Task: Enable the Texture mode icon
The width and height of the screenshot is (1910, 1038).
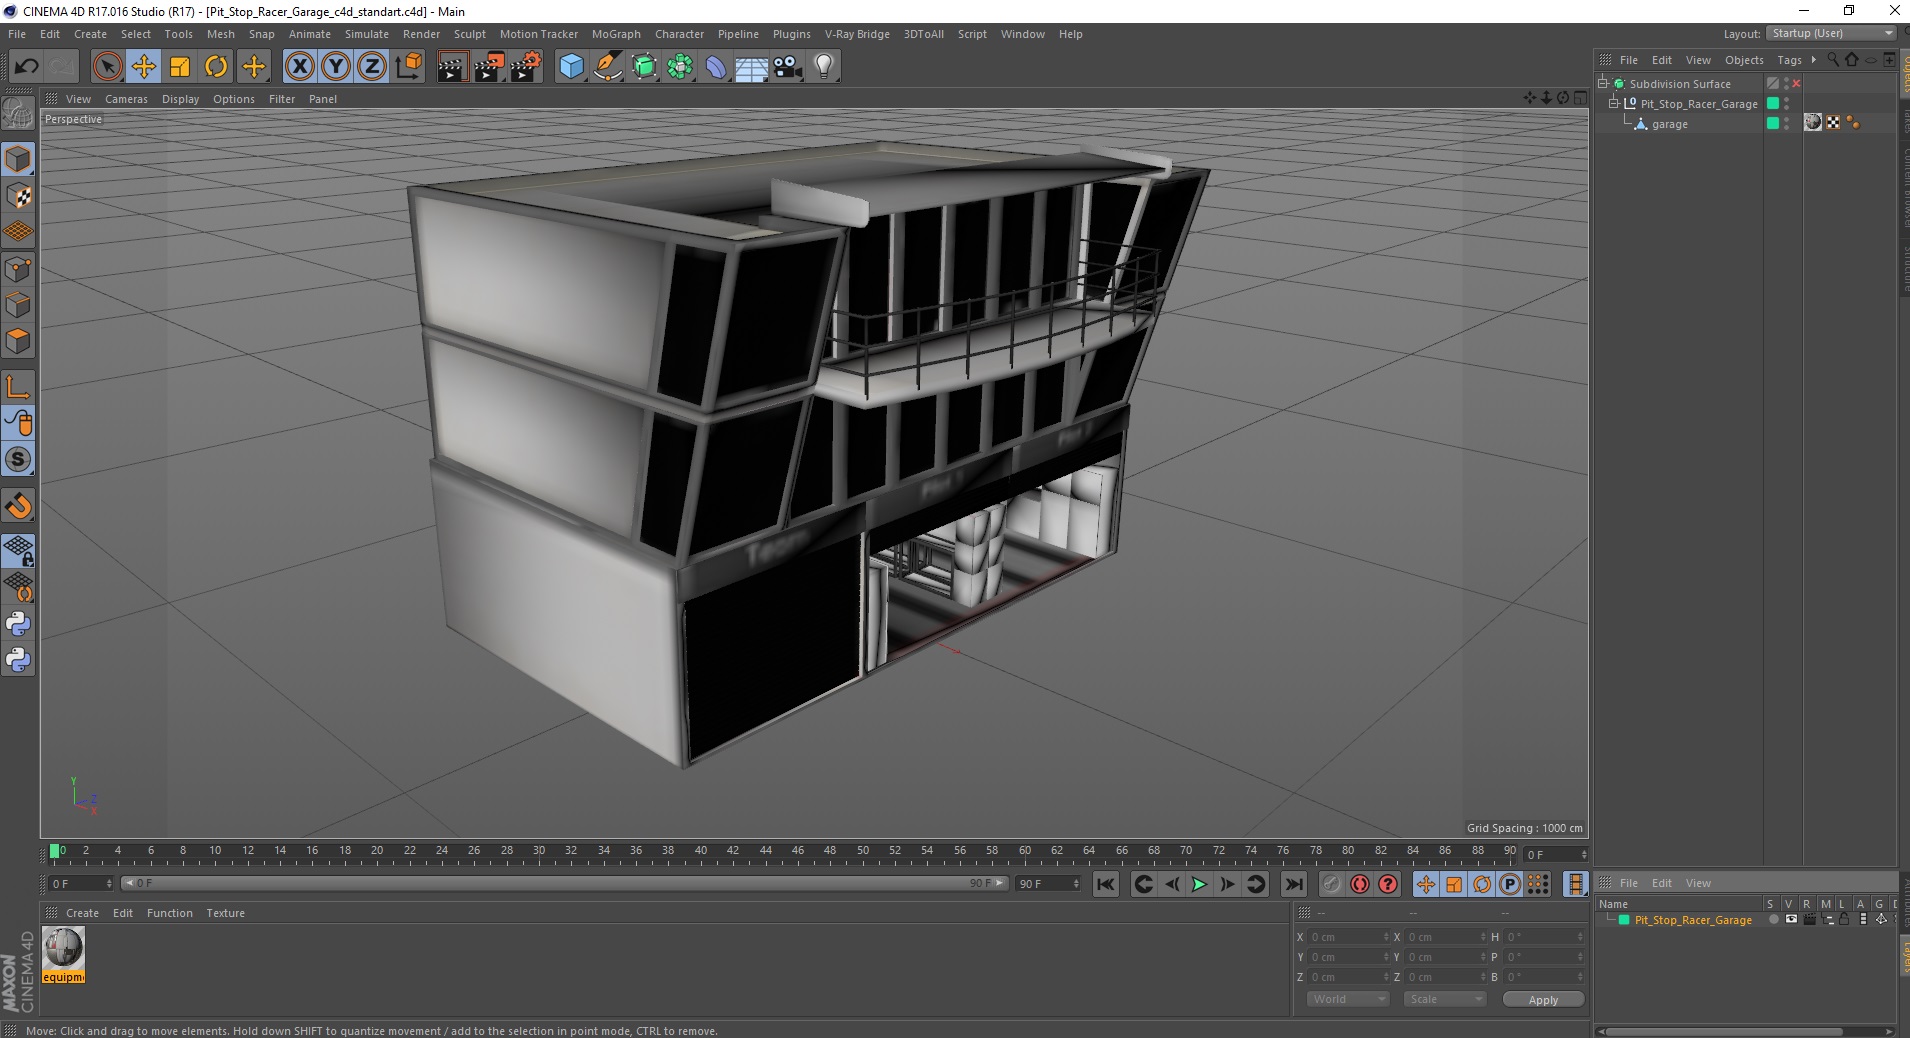Action: click(18, 196)
